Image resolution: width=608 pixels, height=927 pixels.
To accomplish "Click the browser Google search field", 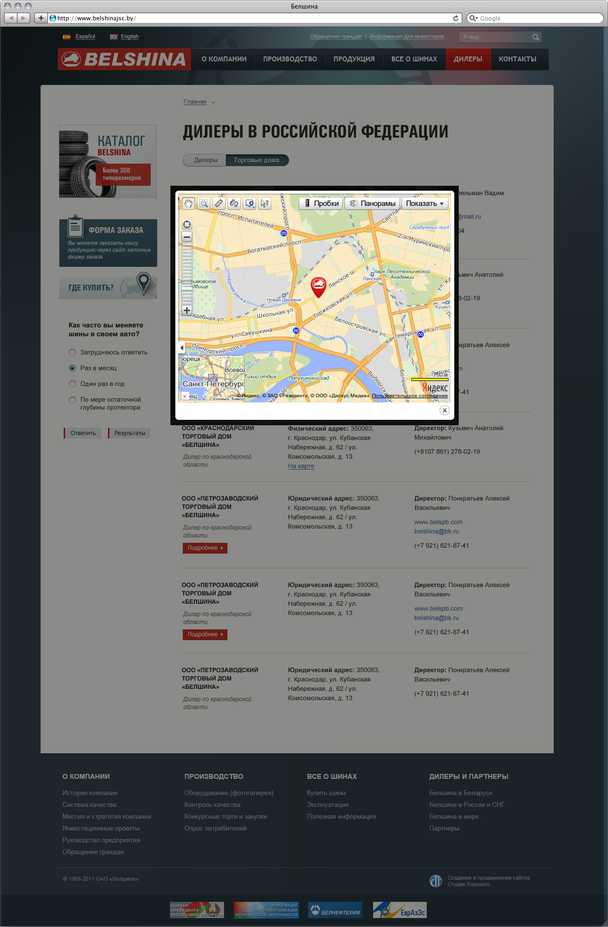I will point(535,18).
